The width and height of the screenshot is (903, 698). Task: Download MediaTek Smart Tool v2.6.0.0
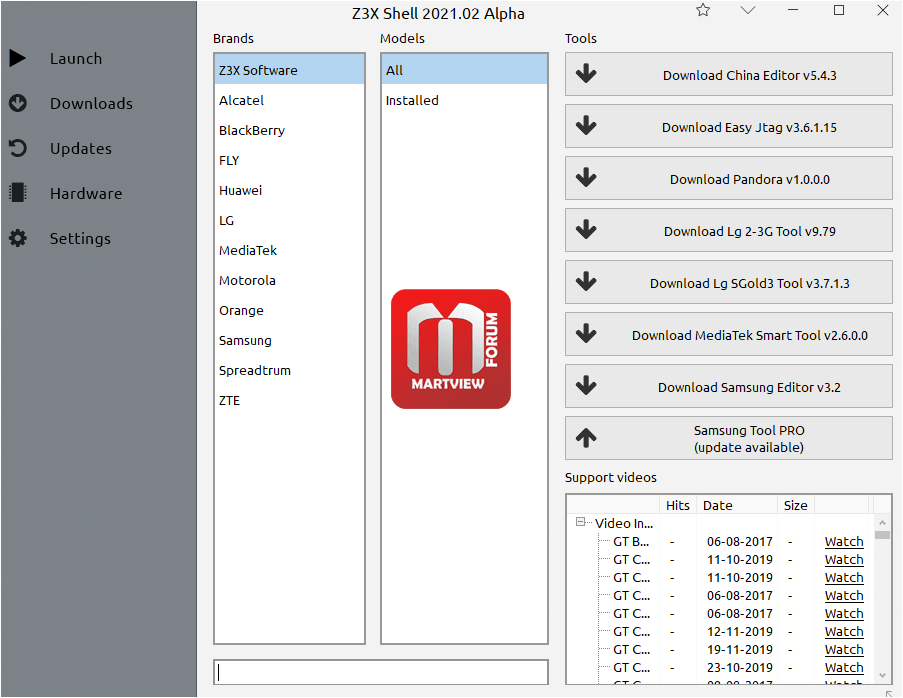pos(729,334)
